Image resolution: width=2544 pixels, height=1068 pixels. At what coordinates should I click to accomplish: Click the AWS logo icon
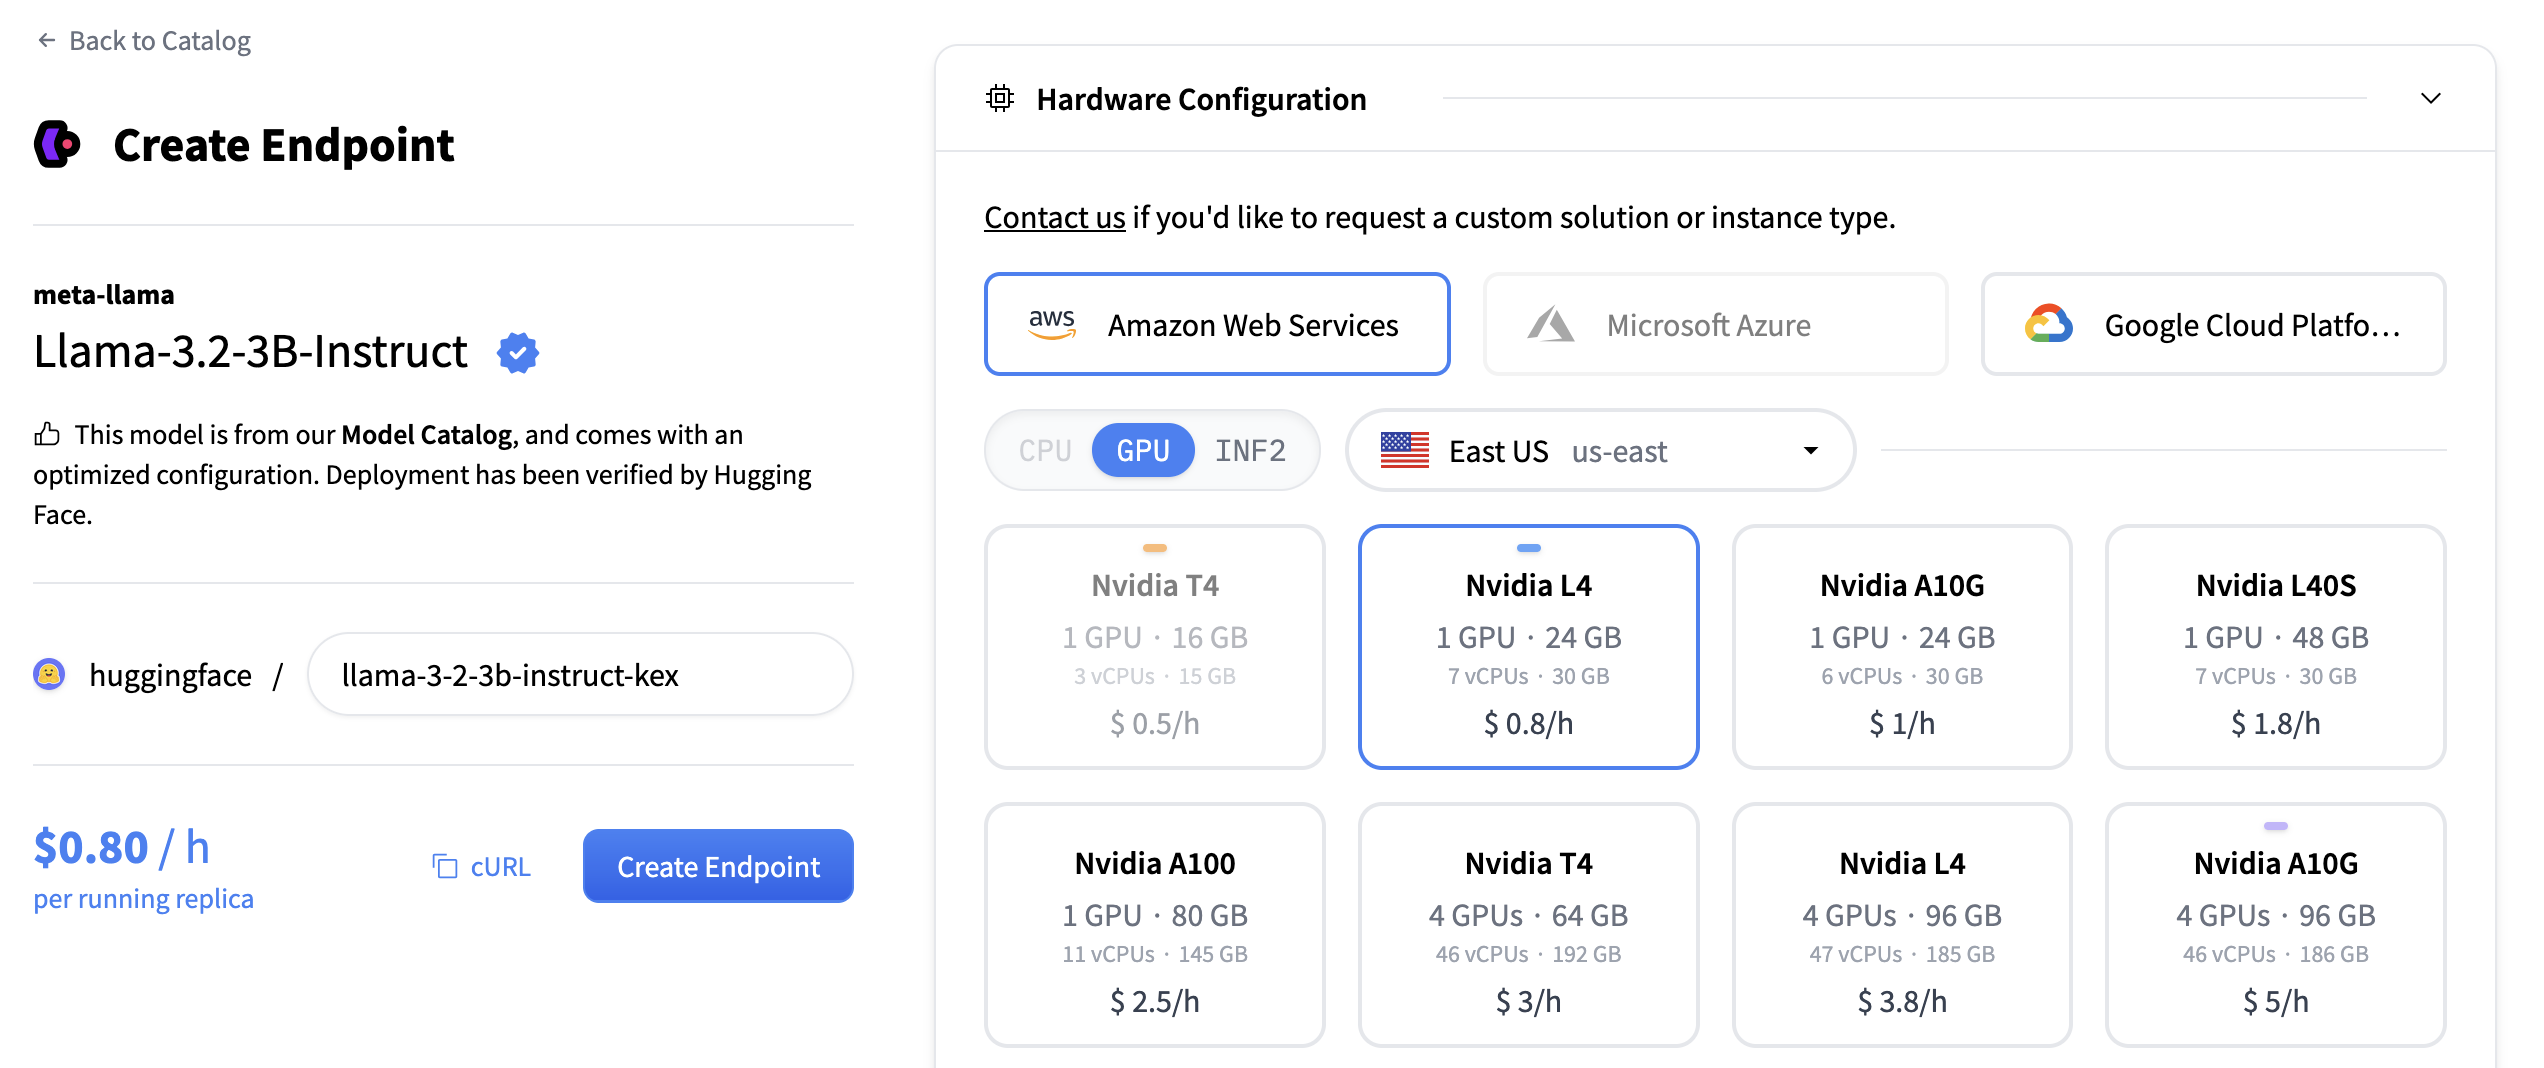1052,324
